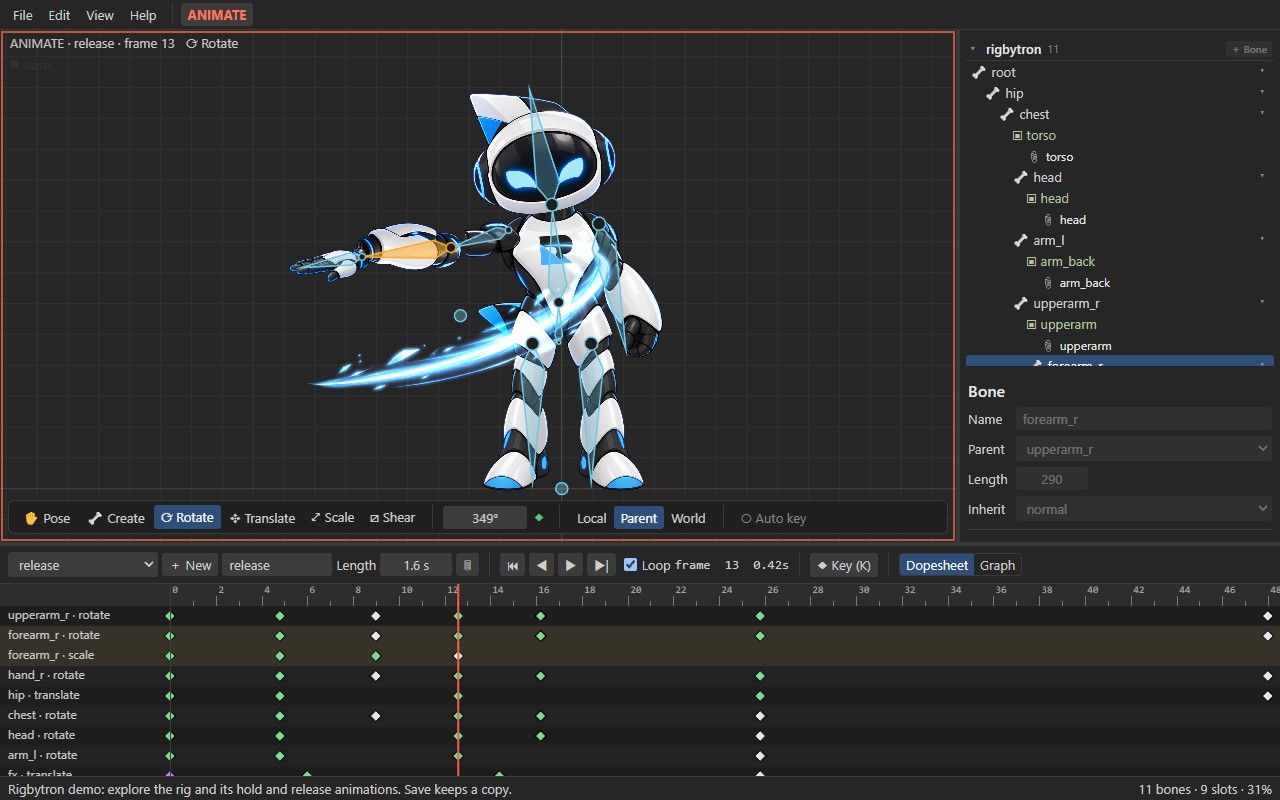
Task: Click the slot icon of green torso
Action: 1018,135
